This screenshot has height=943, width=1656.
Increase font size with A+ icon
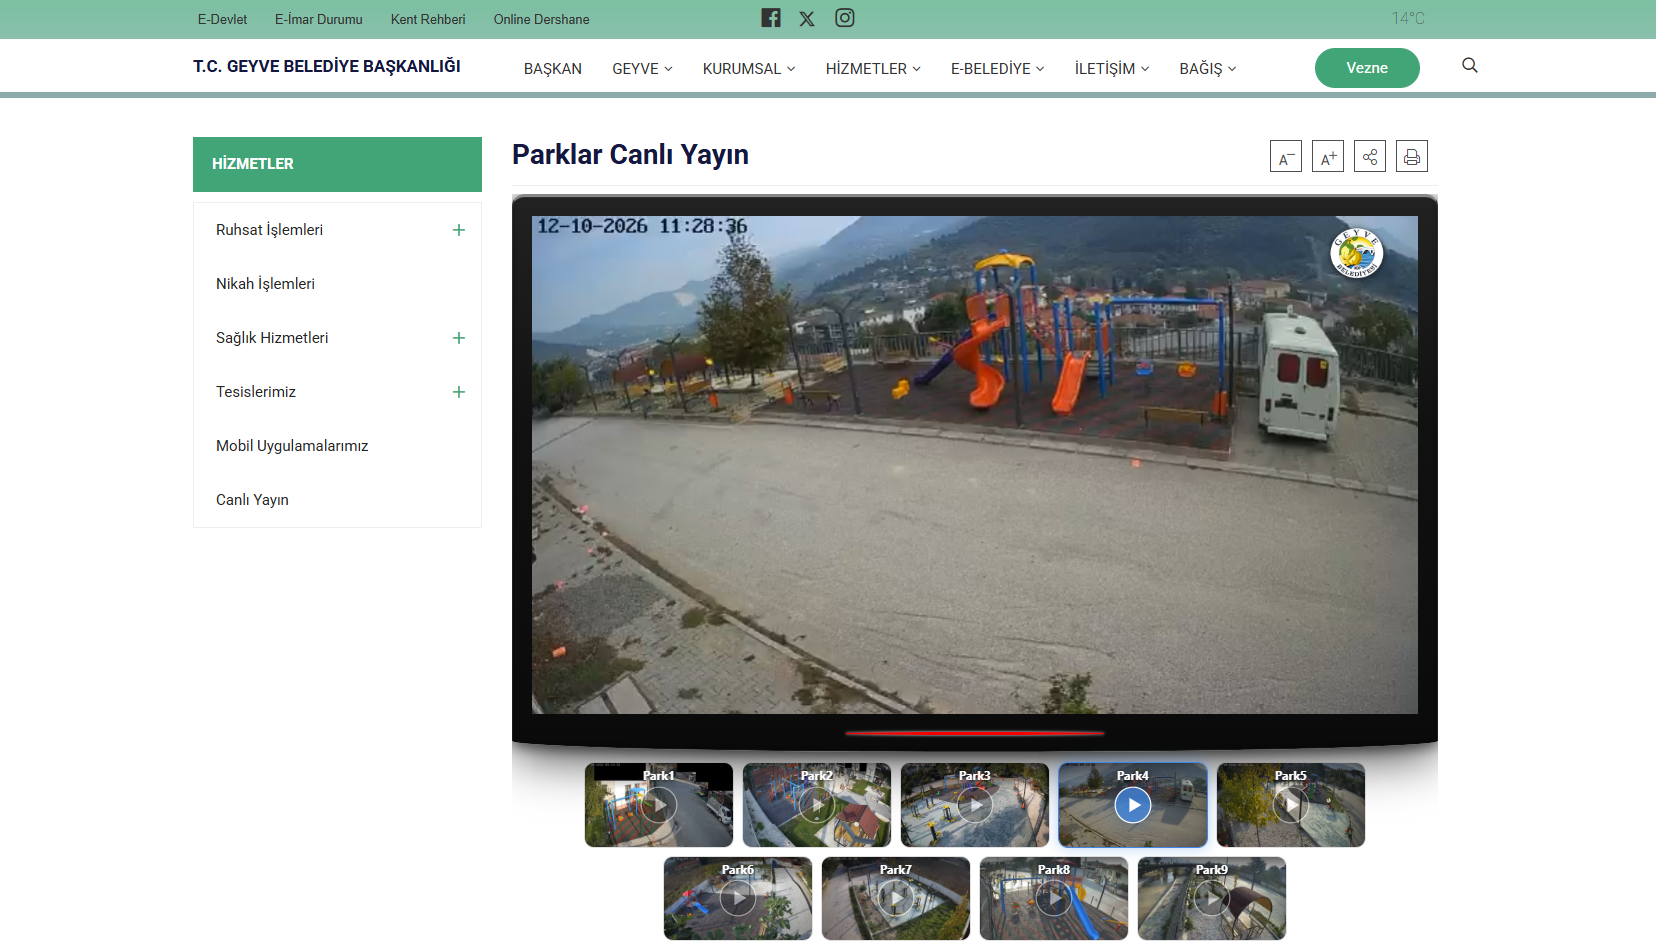click(1328, 156)
